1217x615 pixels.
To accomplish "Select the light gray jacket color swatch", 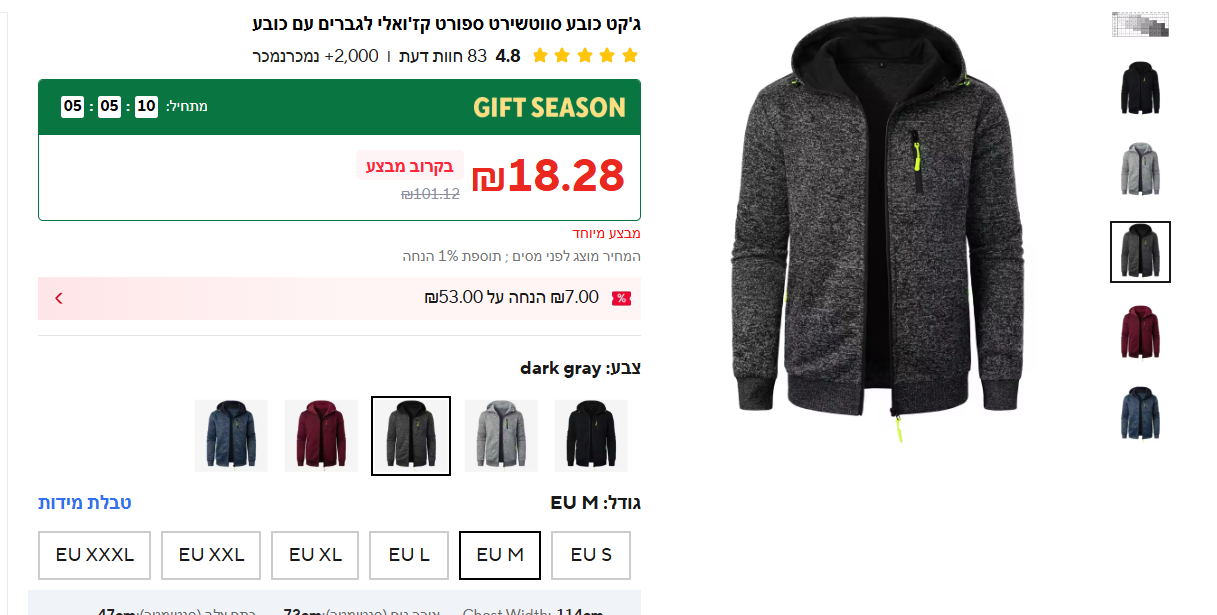I will pyautogui.click(x=501, y=436).
